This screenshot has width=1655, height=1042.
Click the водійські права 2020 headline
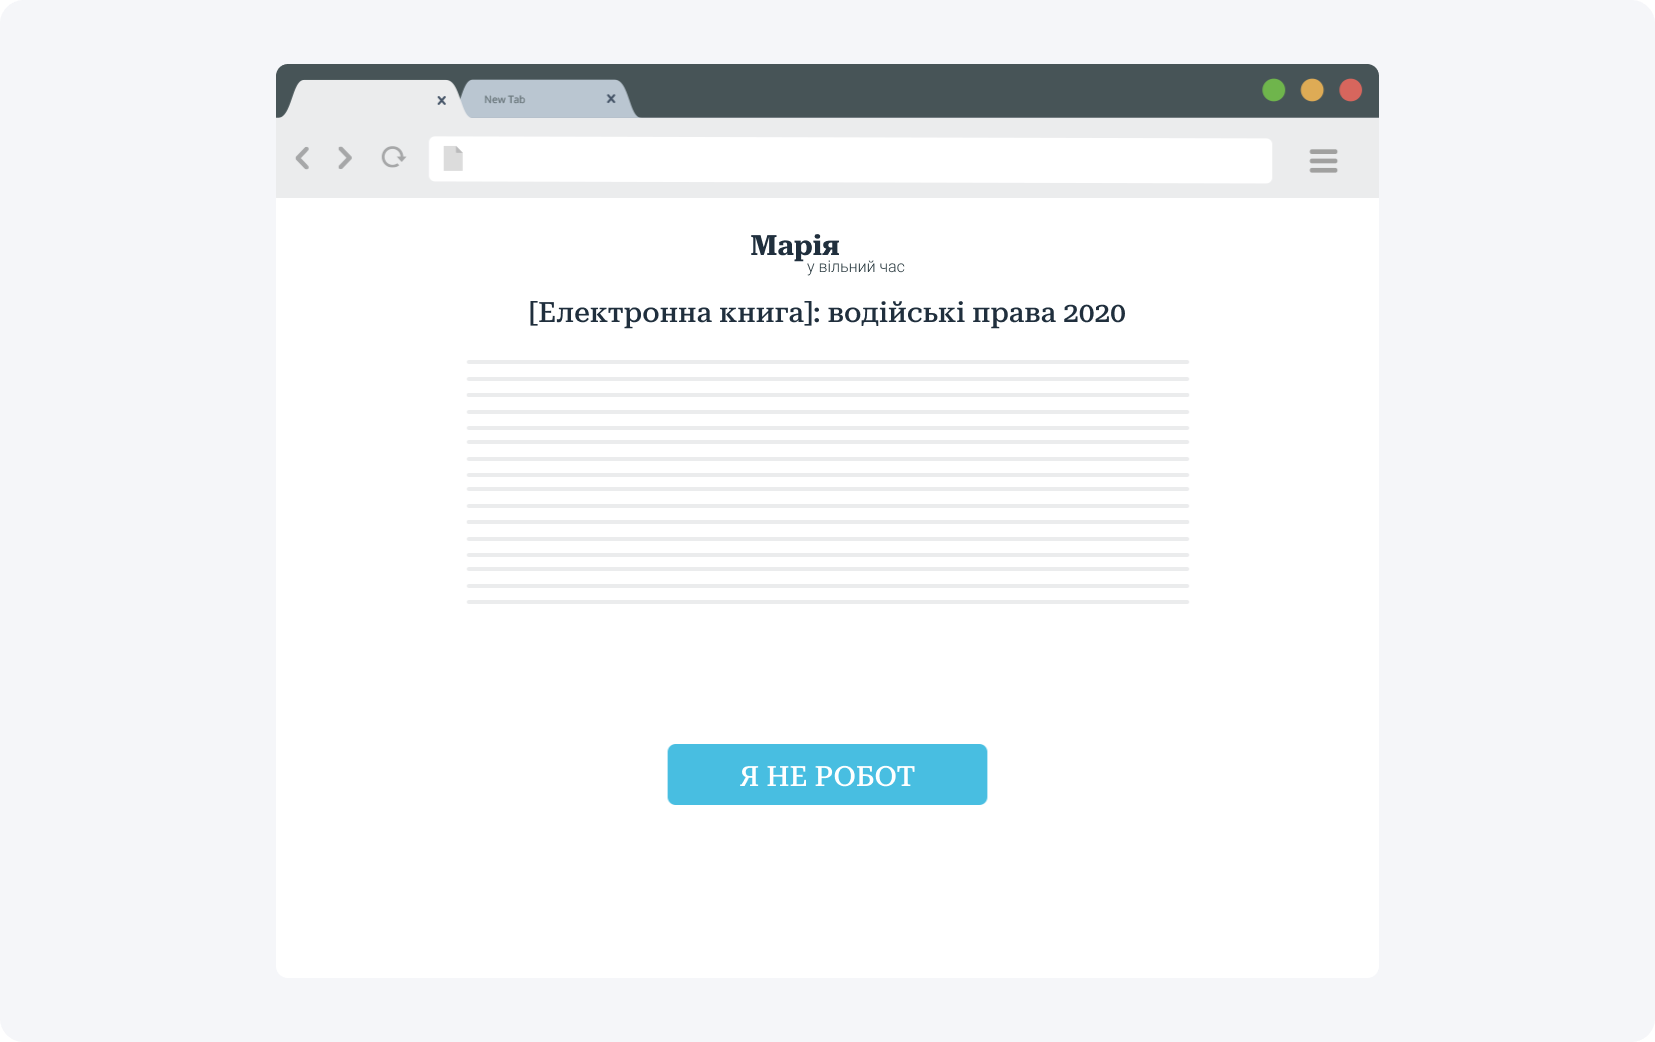click(x=977, y=313)
